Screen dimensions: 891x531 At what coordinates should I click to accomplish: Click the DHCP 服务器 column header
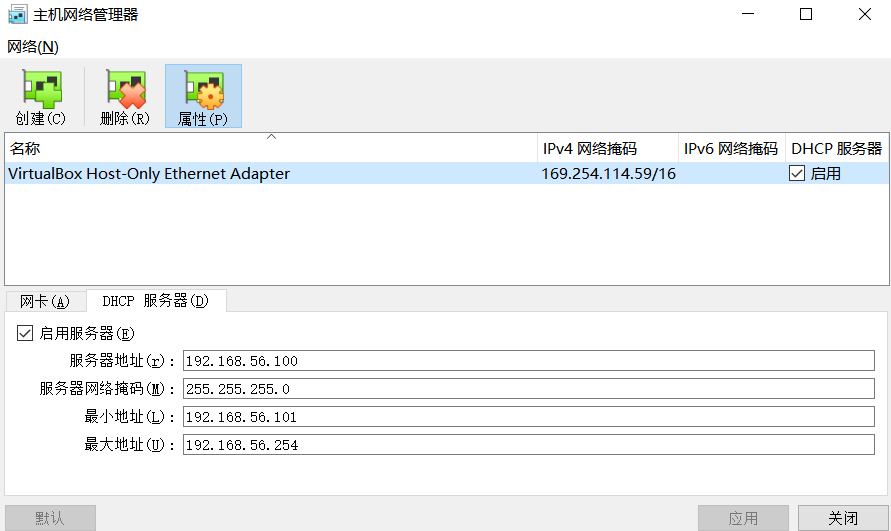click(836, 148)
